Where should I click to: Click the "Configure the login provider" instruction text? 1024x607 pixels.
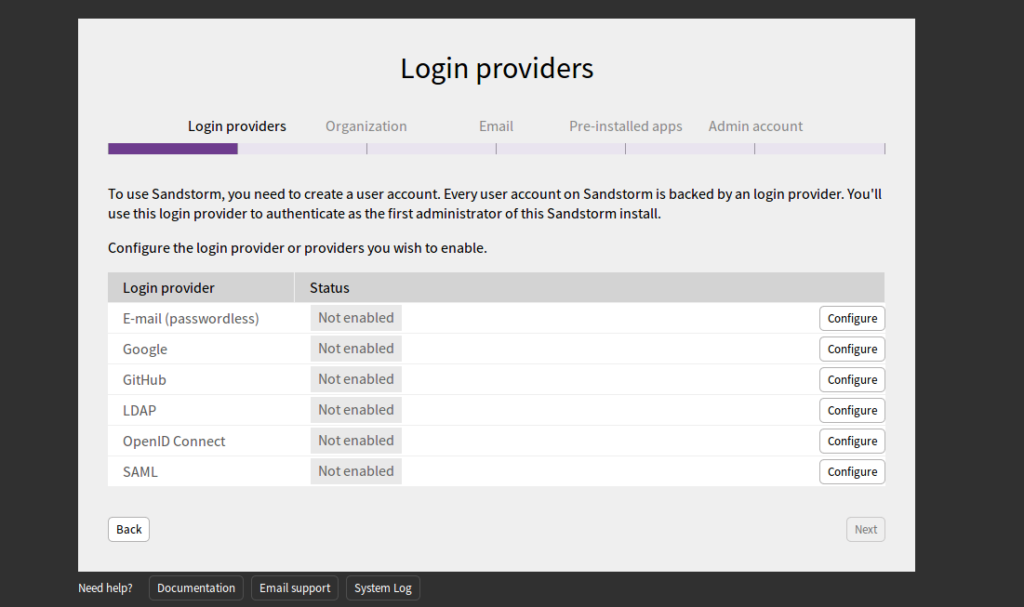(x=297, y=248)
